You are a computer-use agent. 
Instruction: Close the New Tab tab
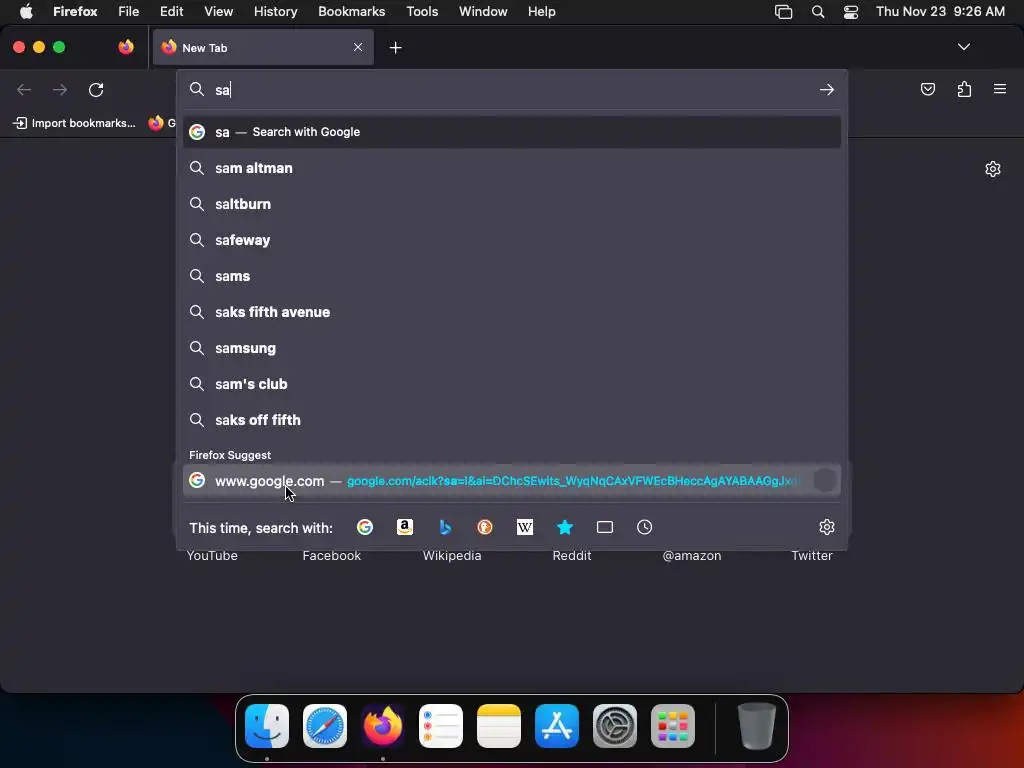[x=358, y=47]
